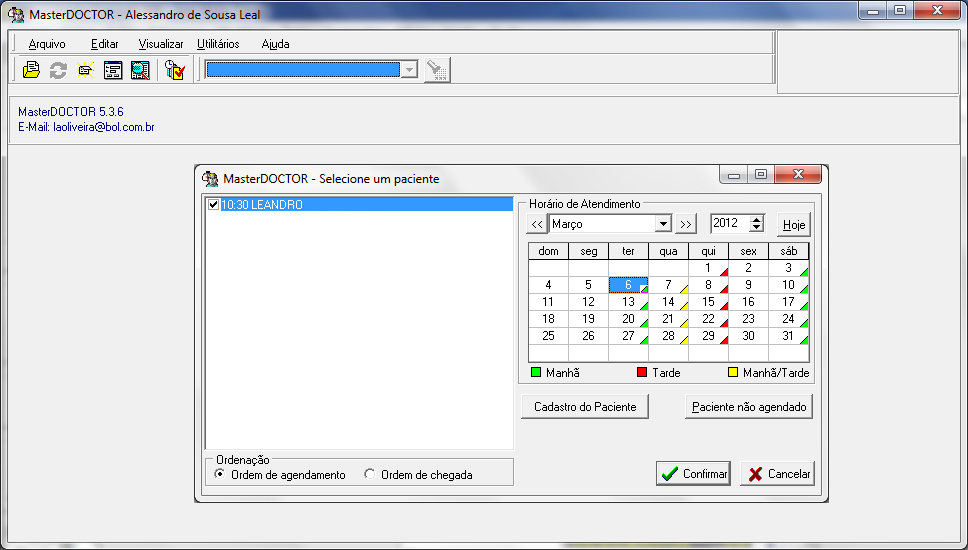Select day 31 in the calendar

click(788, 336)
